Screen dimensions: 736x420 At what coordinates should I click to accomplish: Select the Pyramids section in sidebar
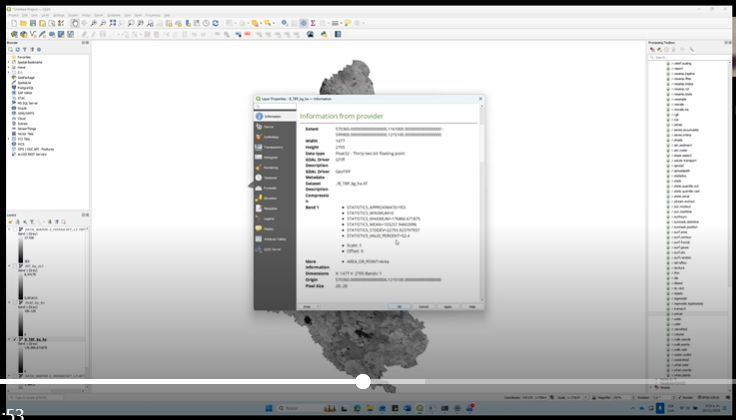coord(267,188)
